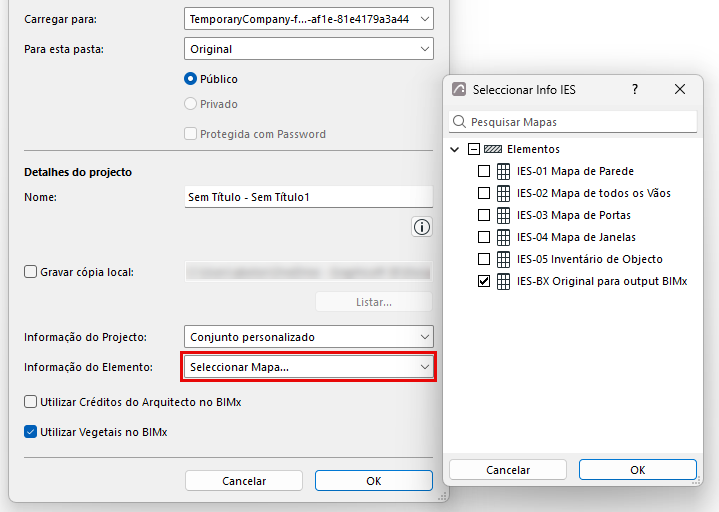Click the Archicad logo in dialog title
Image resolution: width=719 pixels, height=512 pixels.
click(459, 89)
